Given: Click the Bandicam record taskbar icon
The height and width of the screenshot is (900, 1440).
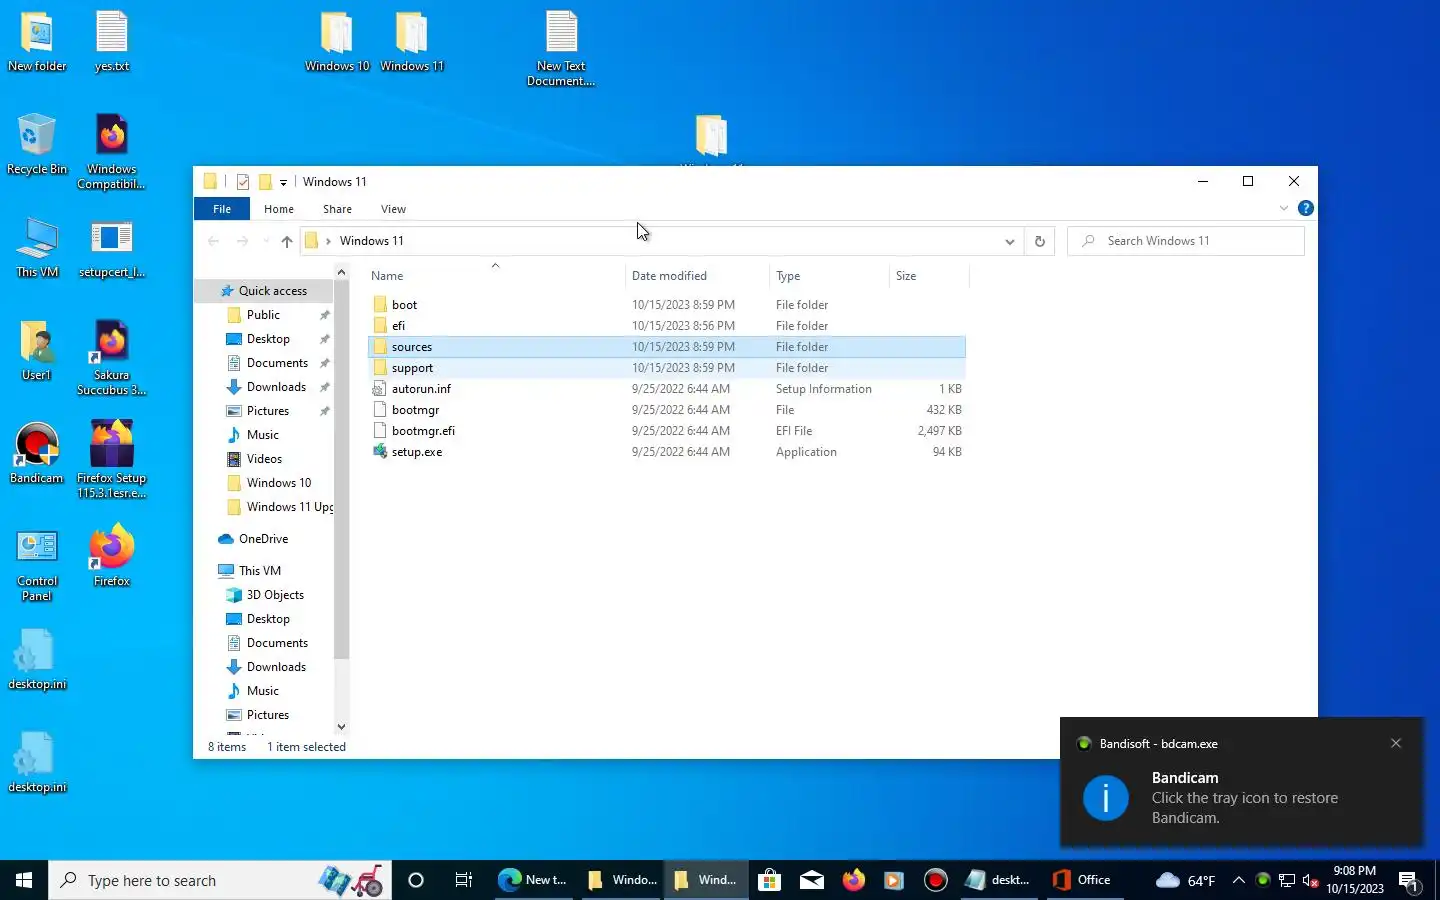Looking at the screenshot, I should coord(936,880).
